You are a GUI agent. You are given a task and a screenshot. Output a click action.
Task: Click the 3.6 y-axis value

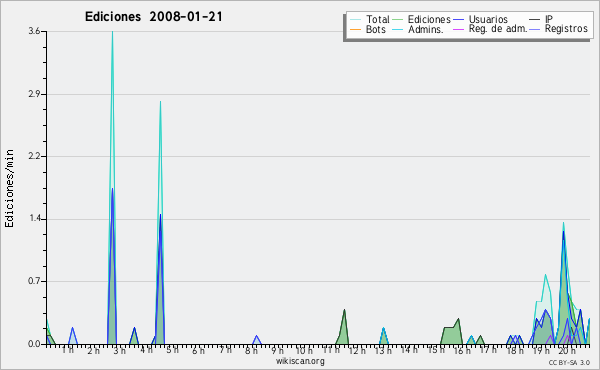pyautogui.click(x=34, y=31)
